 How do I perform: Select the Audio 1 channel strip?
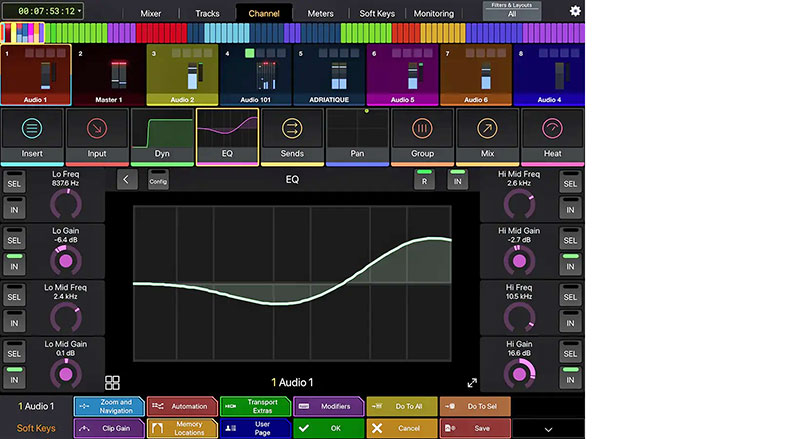pyautogui.click(x=36, y=75)
